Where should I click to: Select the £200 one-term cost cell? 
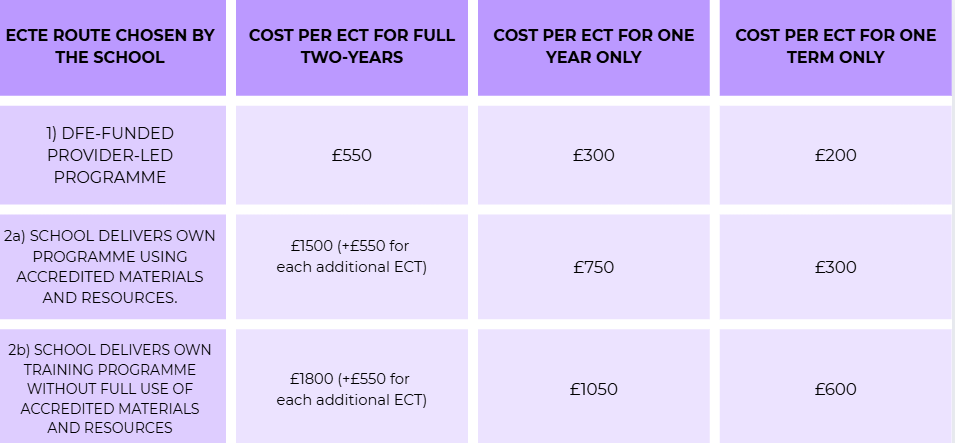(836, 155)
